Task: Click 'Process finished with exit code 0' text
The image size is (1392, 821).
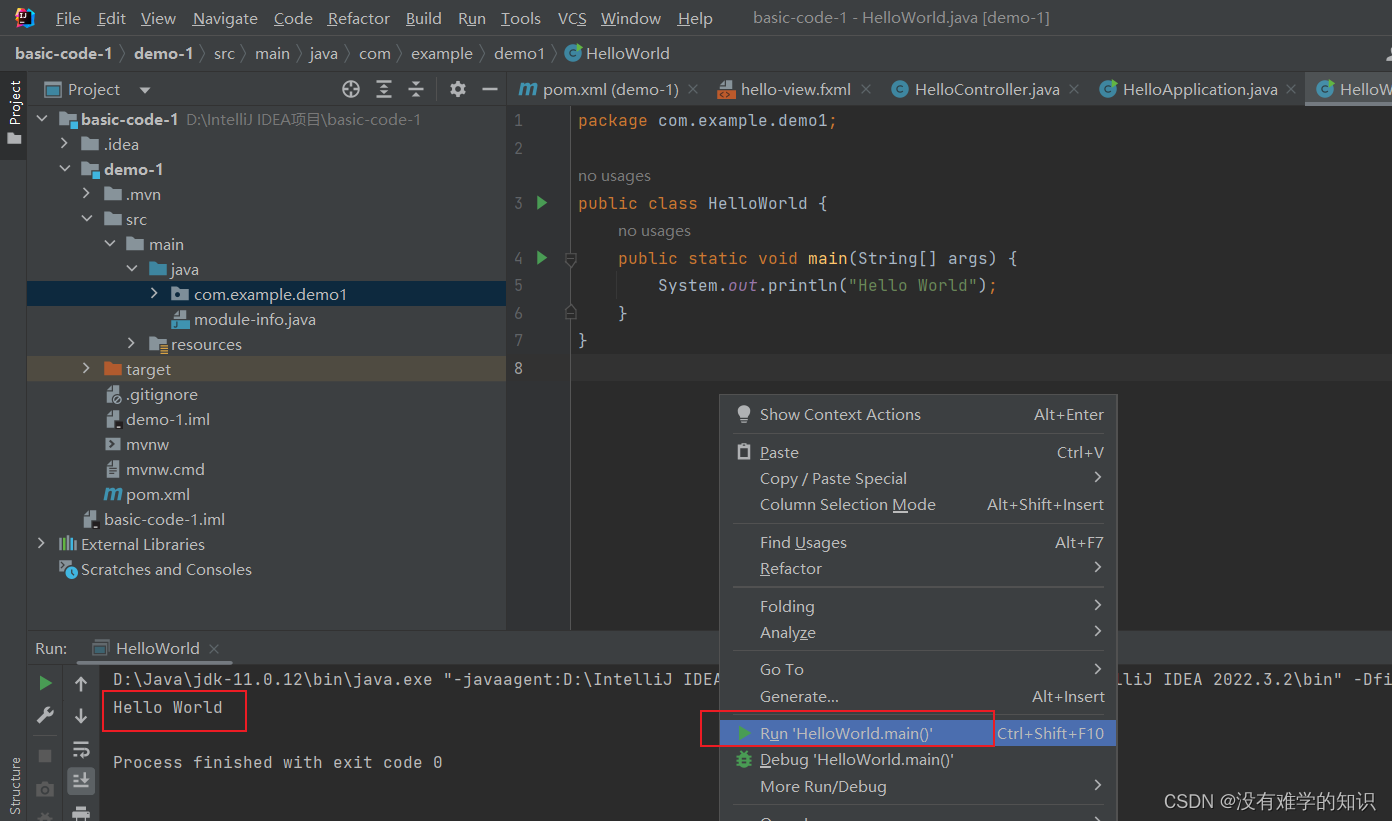Action: 278,762
